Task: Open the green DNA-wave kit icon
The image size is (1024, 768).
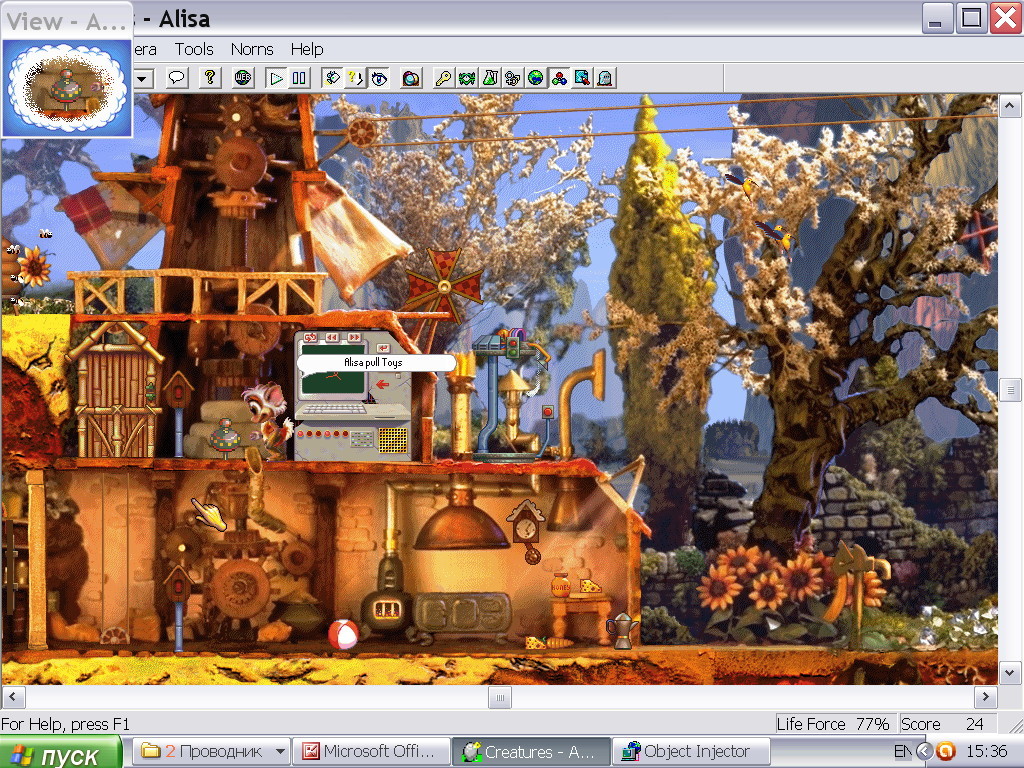Action: pos(466,78)
